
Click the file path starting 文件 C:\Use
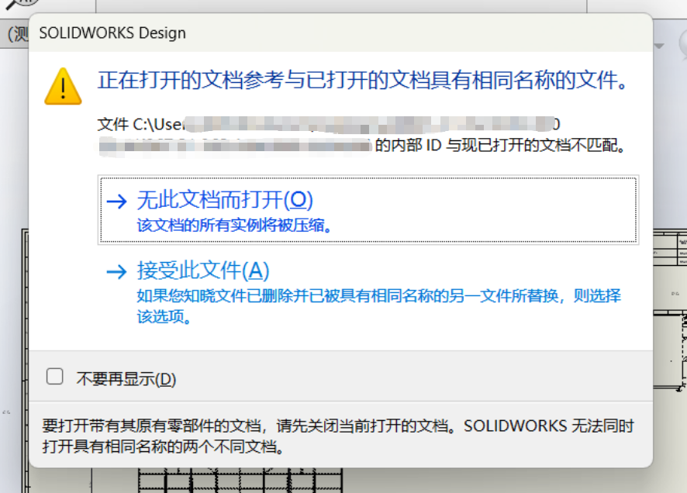click(329, 124)
